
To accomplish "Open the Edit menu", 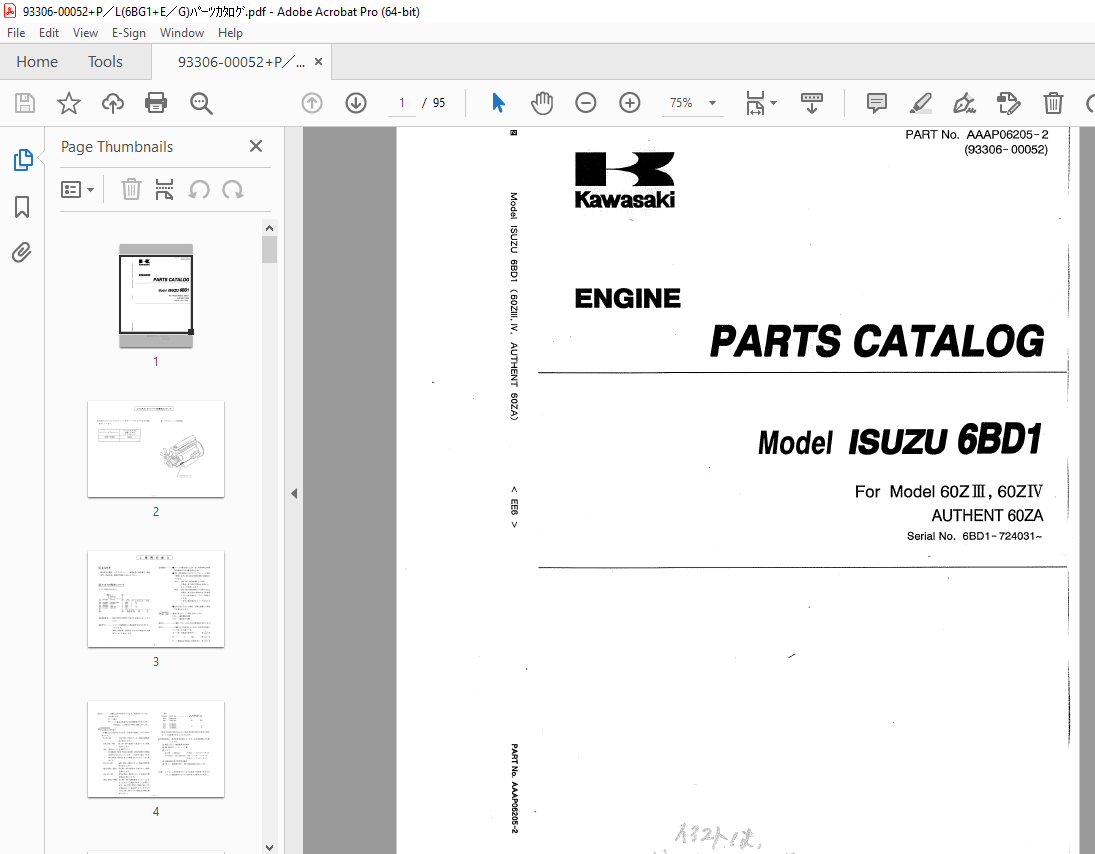I will point(49,33).
